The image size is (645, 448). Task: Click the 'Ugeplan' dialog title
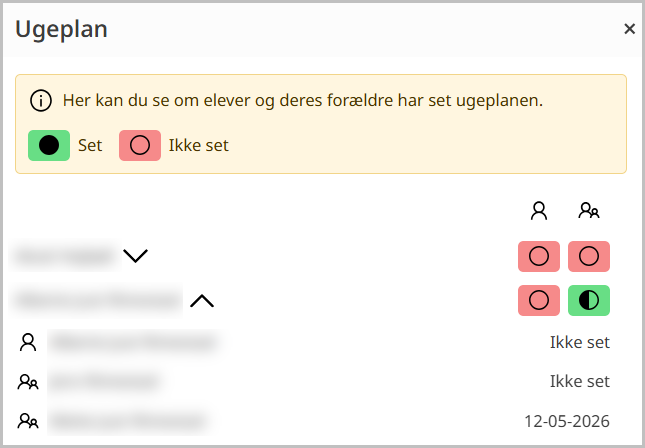click(x=61, y=30)
